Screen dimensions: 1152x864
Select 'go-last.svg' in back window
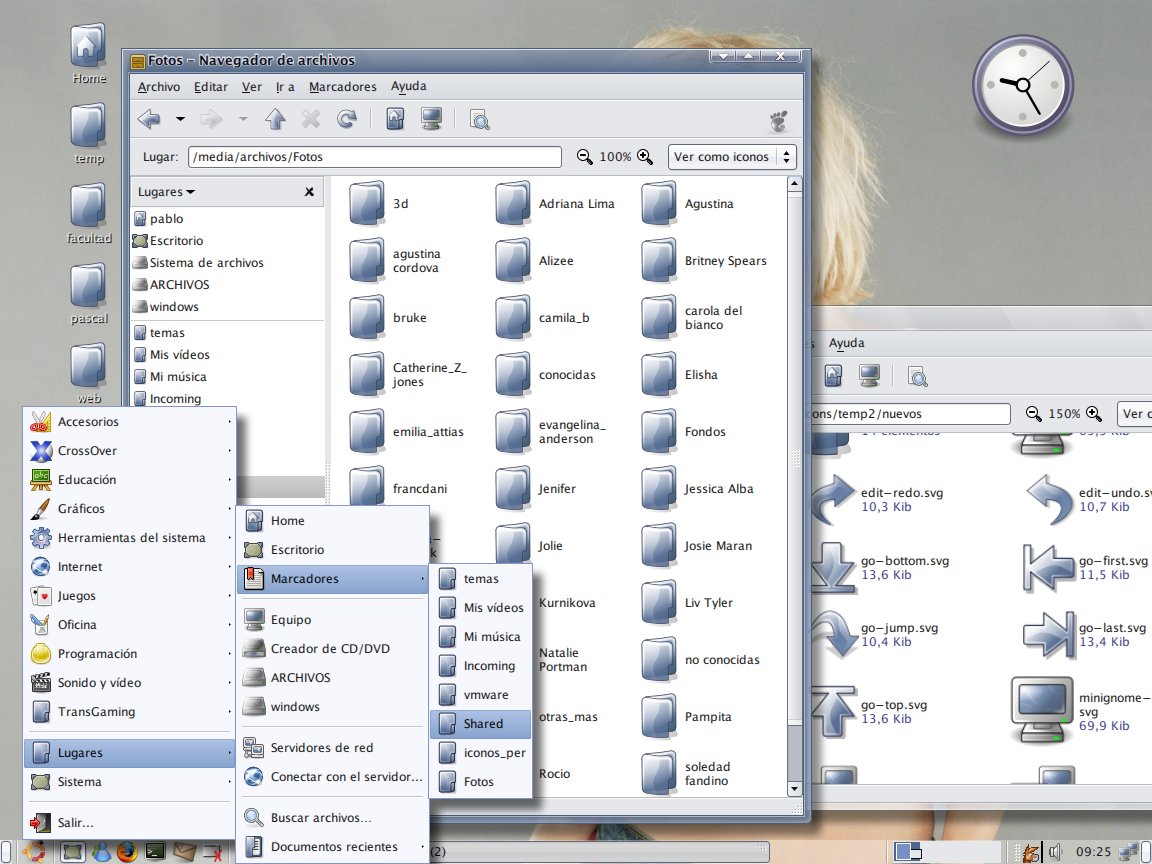click(1086, 635)
